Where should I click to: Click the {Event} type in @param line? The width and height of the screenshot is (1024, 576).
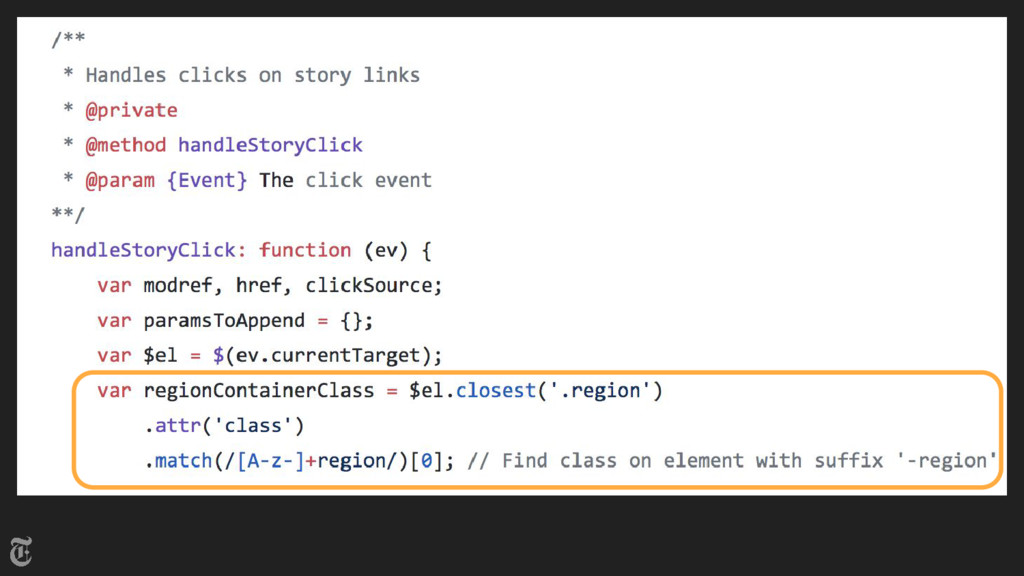tap(207, 180)
